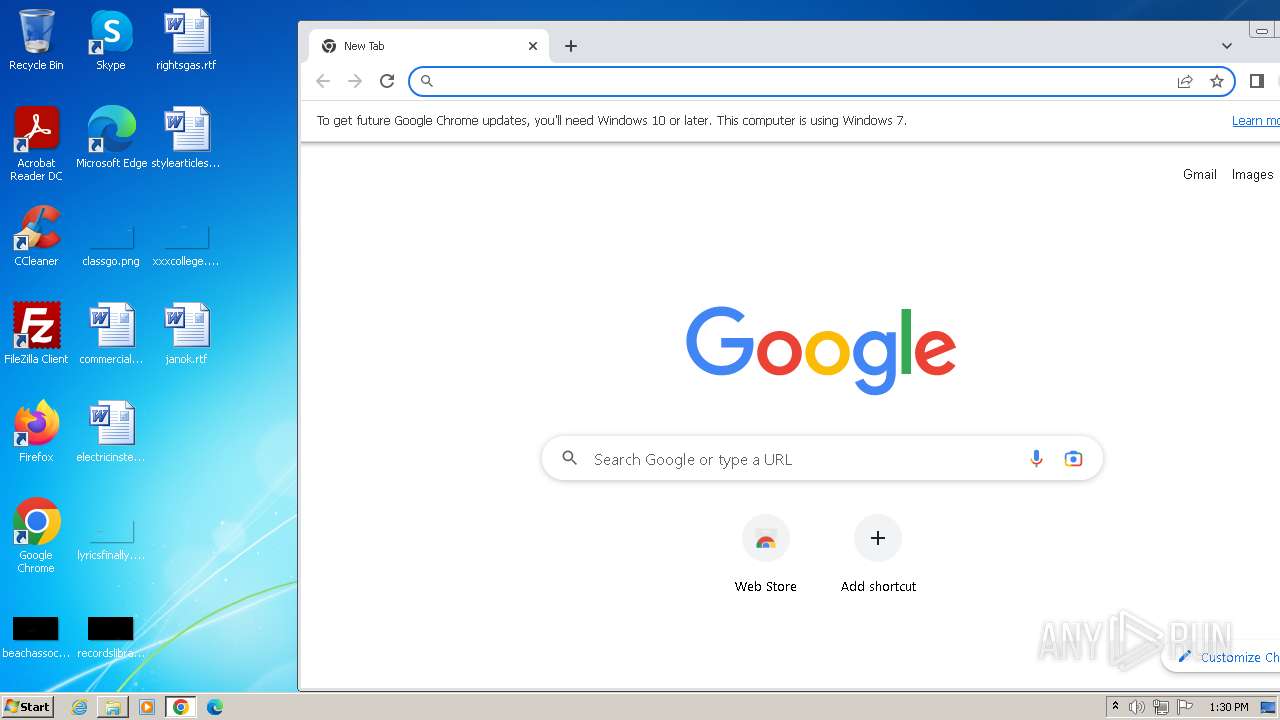This screenshot has width=1280, height=720.
Task: Open Action Center flag tray icon
Action: pos(1185,707)
